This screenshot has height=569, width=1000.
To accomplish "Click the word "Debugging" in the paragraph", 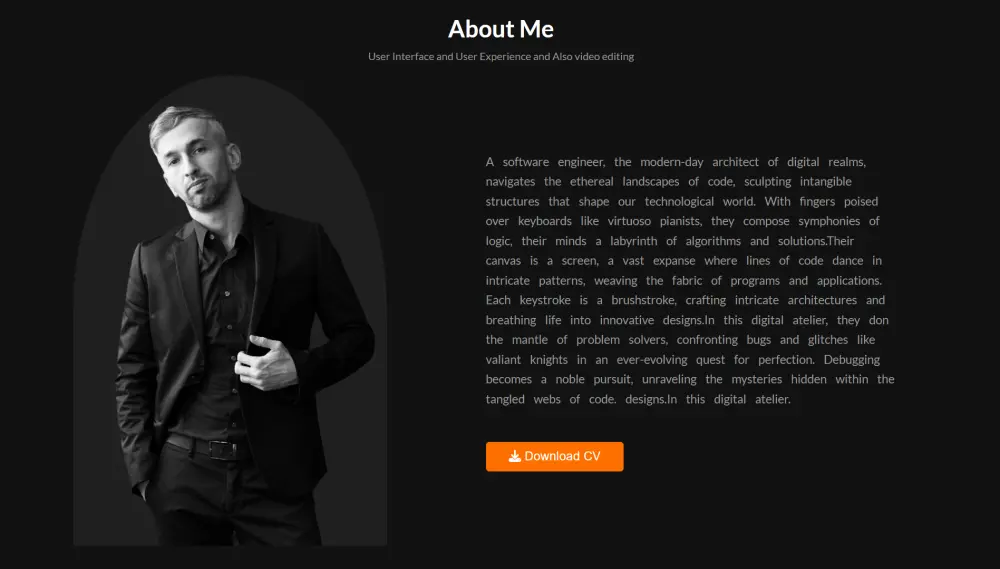I will [851, 360].
